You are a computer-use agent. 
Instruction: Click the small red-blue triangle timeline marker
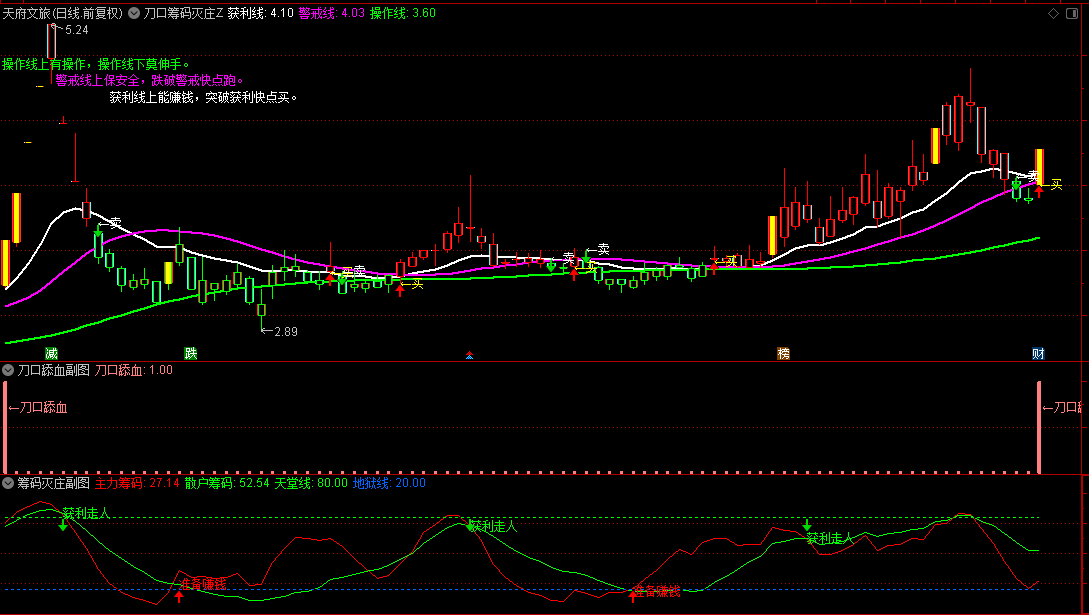[x=470, y=355]
